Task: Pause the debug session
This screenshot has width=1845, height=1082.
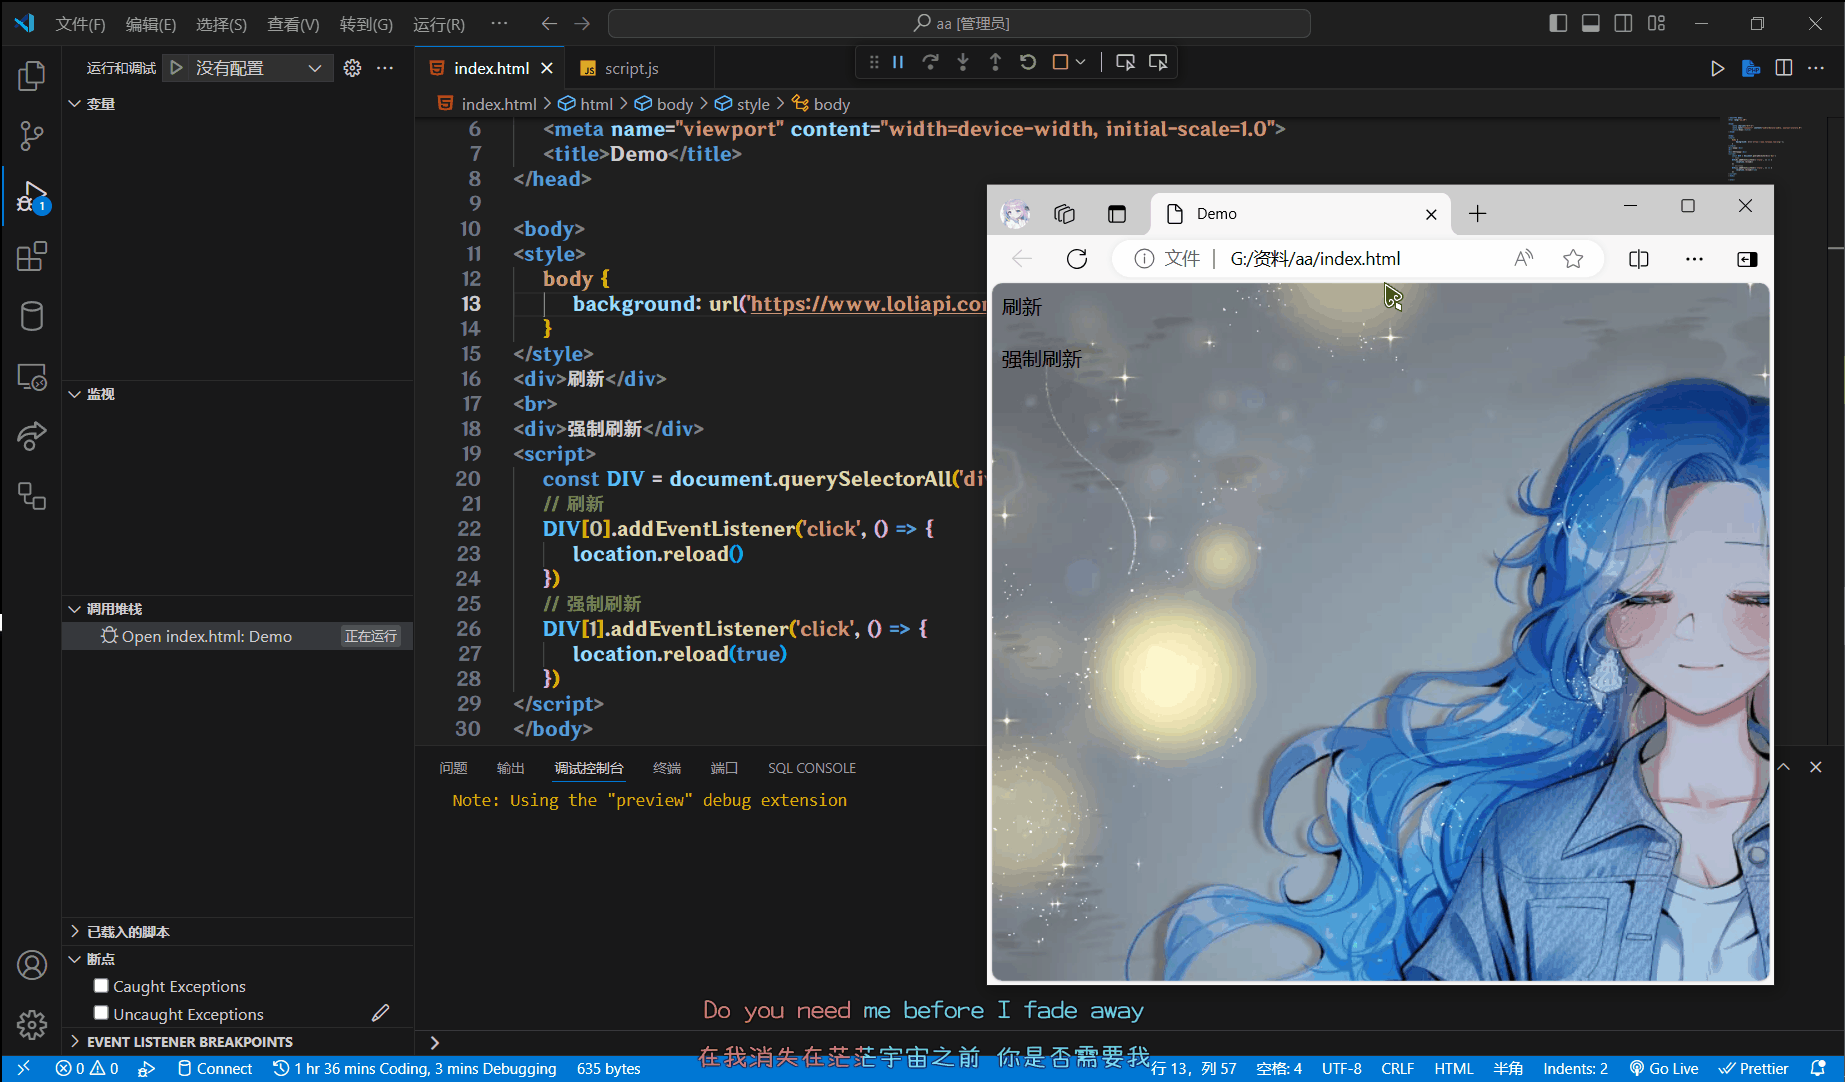Action: pos(898,62)
